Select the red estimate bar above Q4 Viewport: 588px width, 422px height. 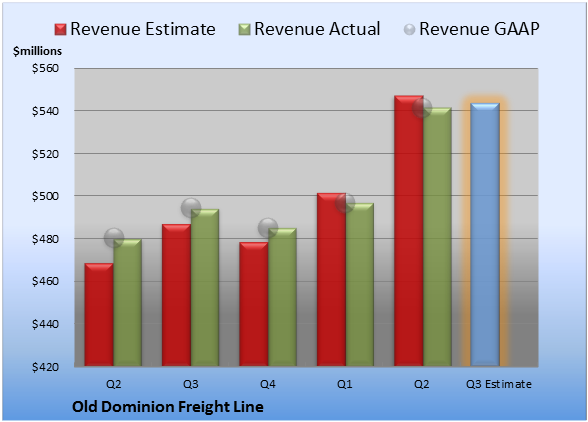254,304
